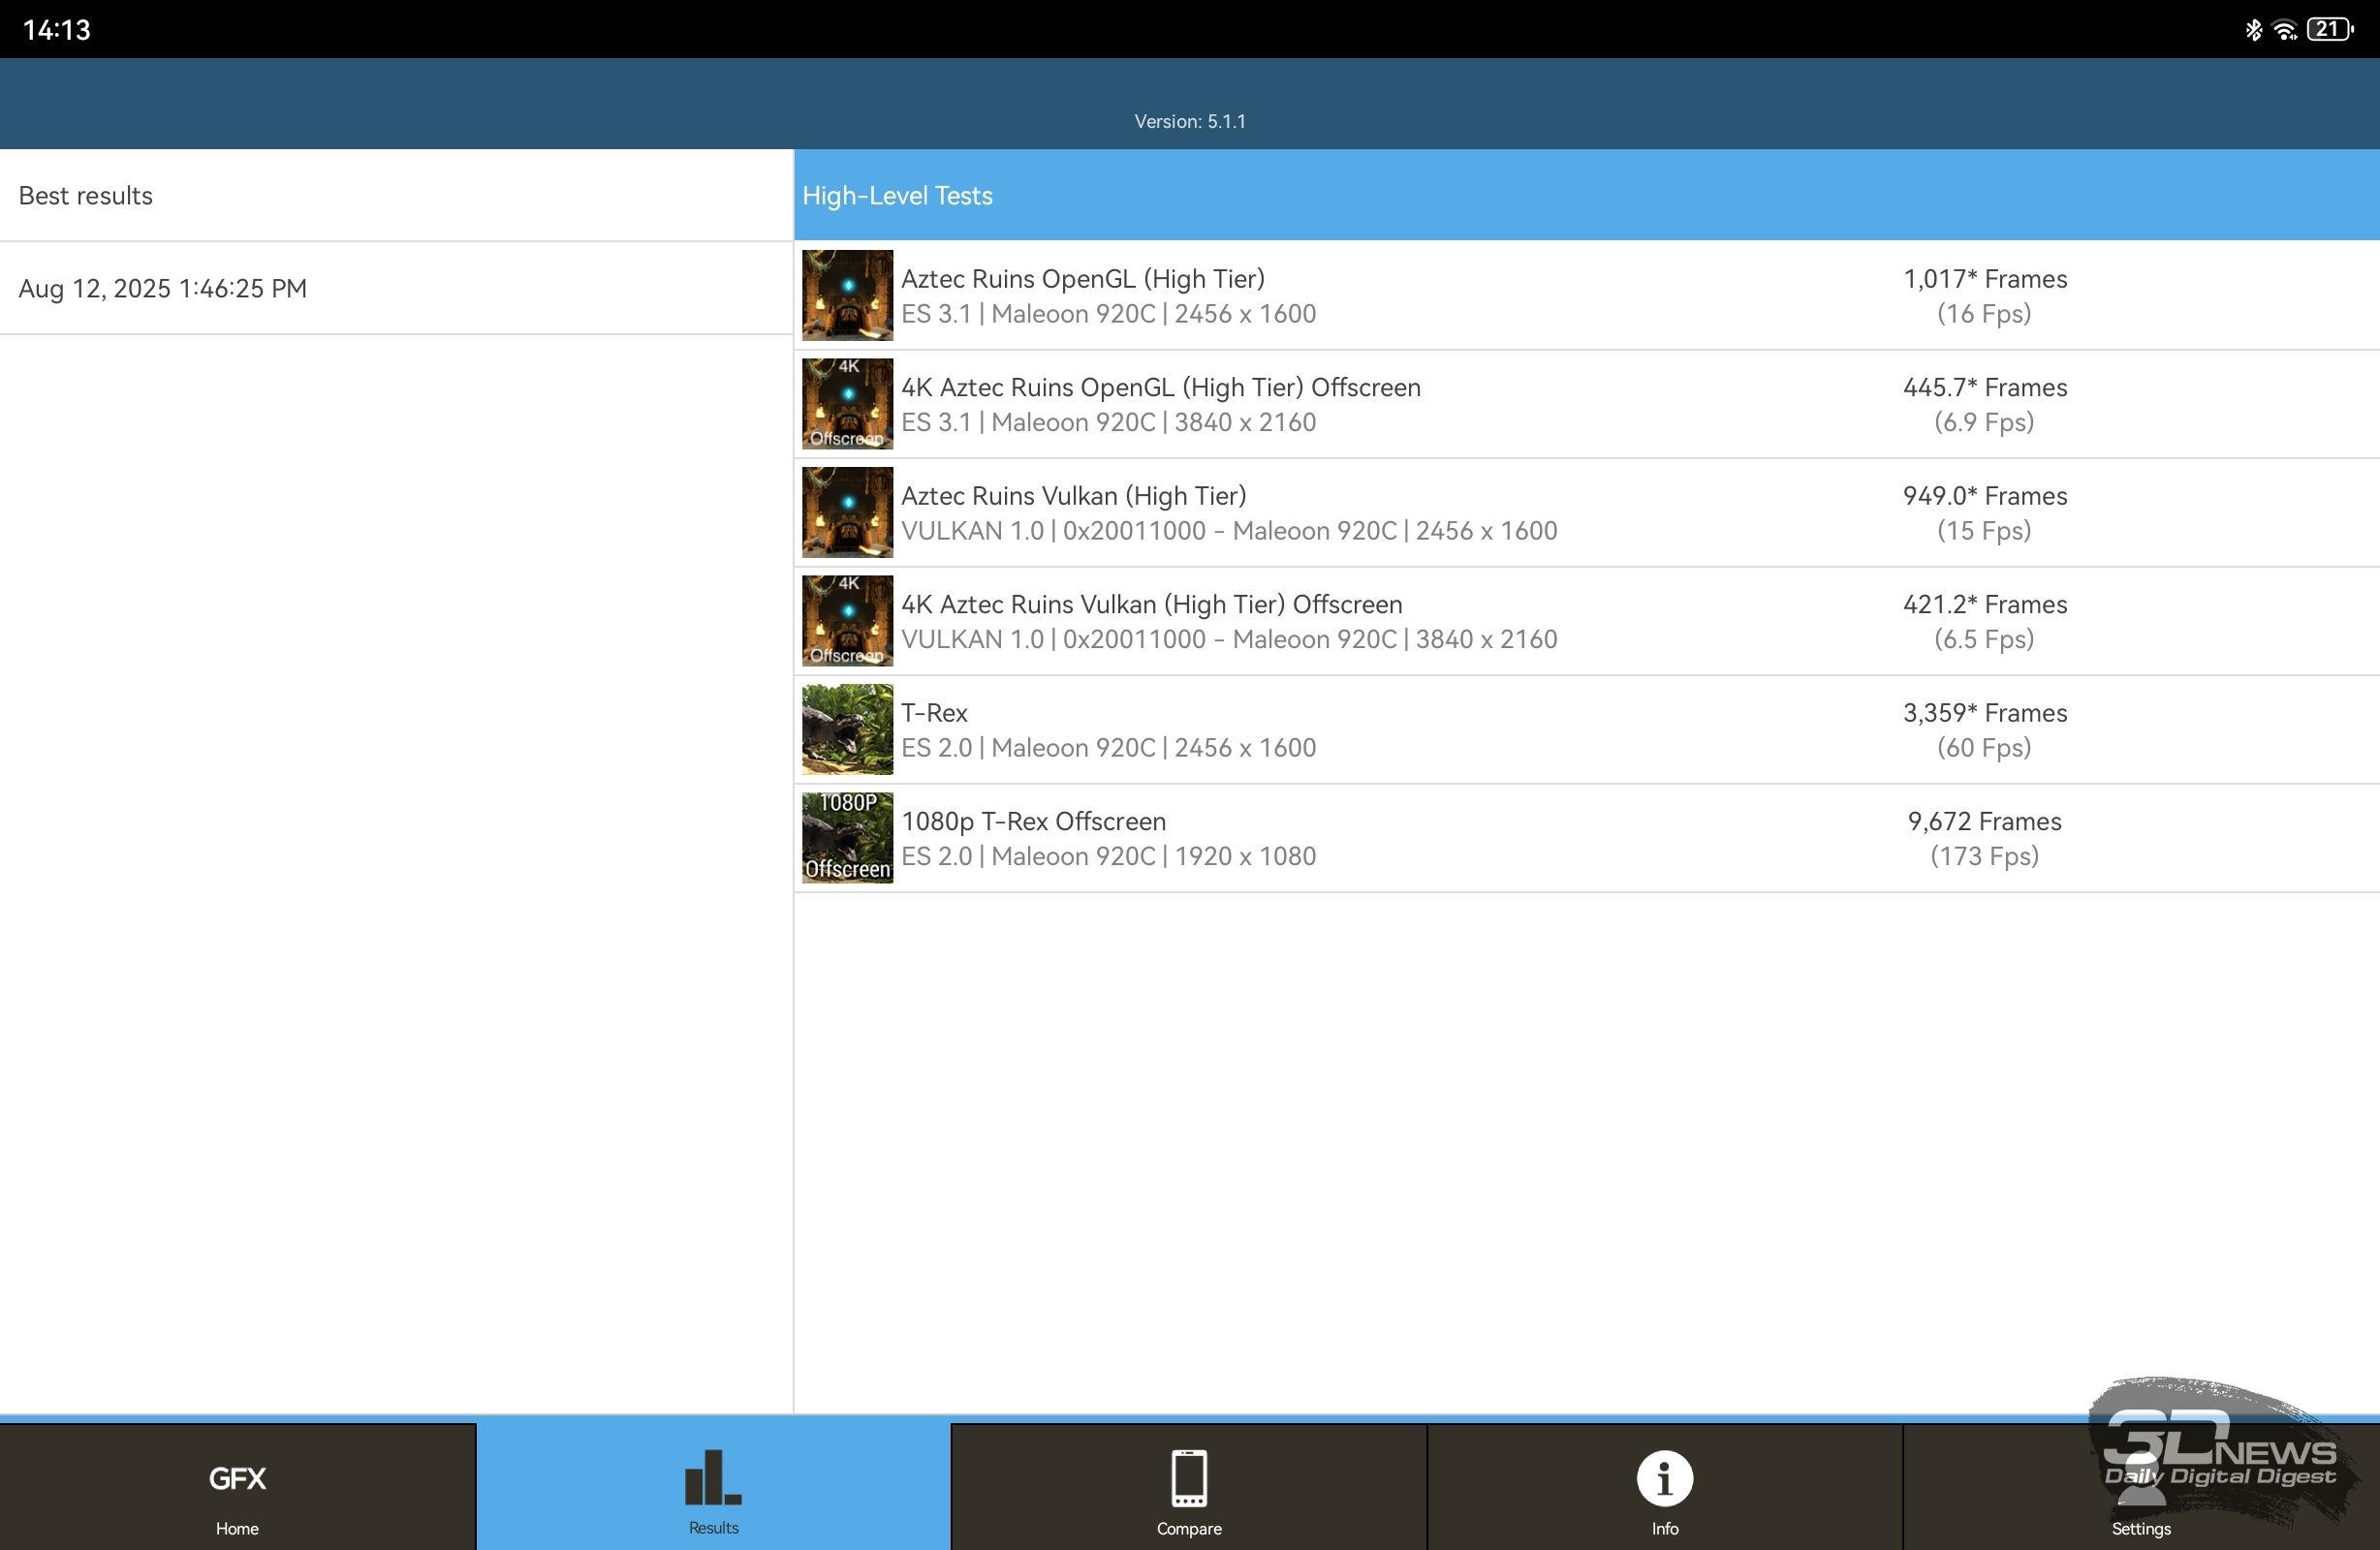Select Aztec Ruins OpenGL (High Tier) title
The height and width of the screenshot is (1550, 2380).
(1083, 279)
